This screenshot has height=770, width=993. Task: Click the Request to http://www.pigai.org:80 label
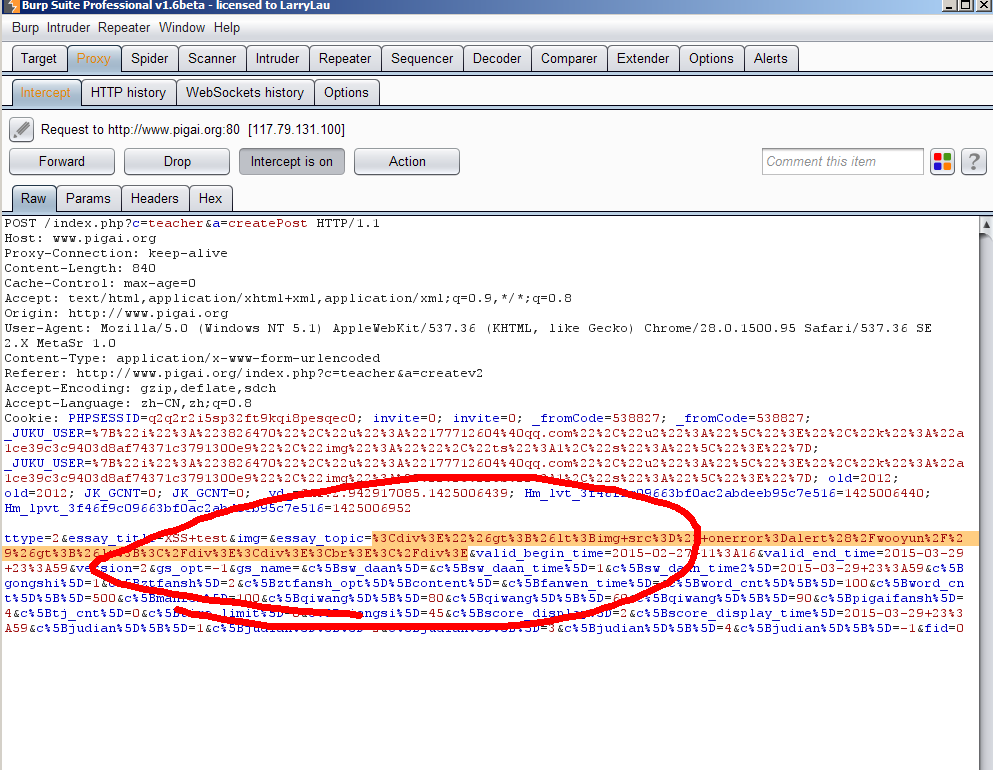click(193, 129)
